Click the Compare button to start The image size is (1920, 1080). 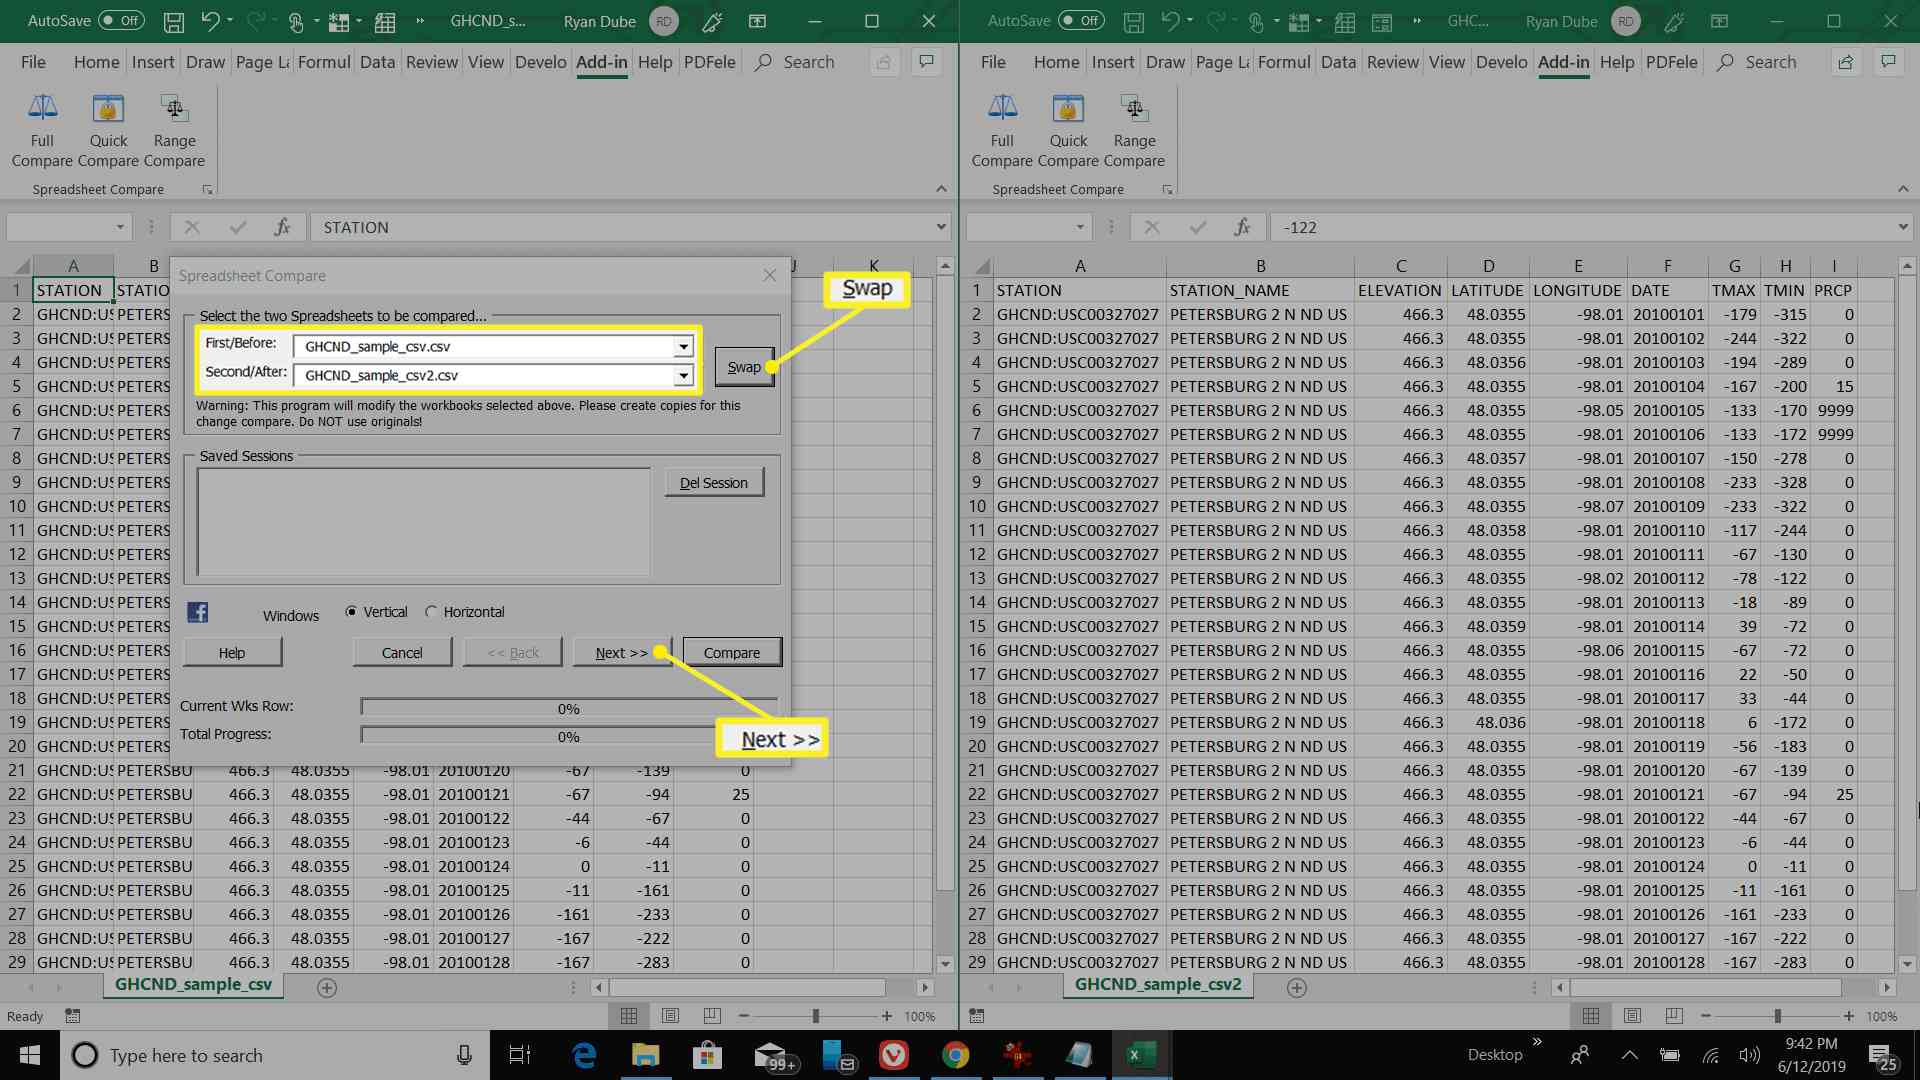click(729, 653)
